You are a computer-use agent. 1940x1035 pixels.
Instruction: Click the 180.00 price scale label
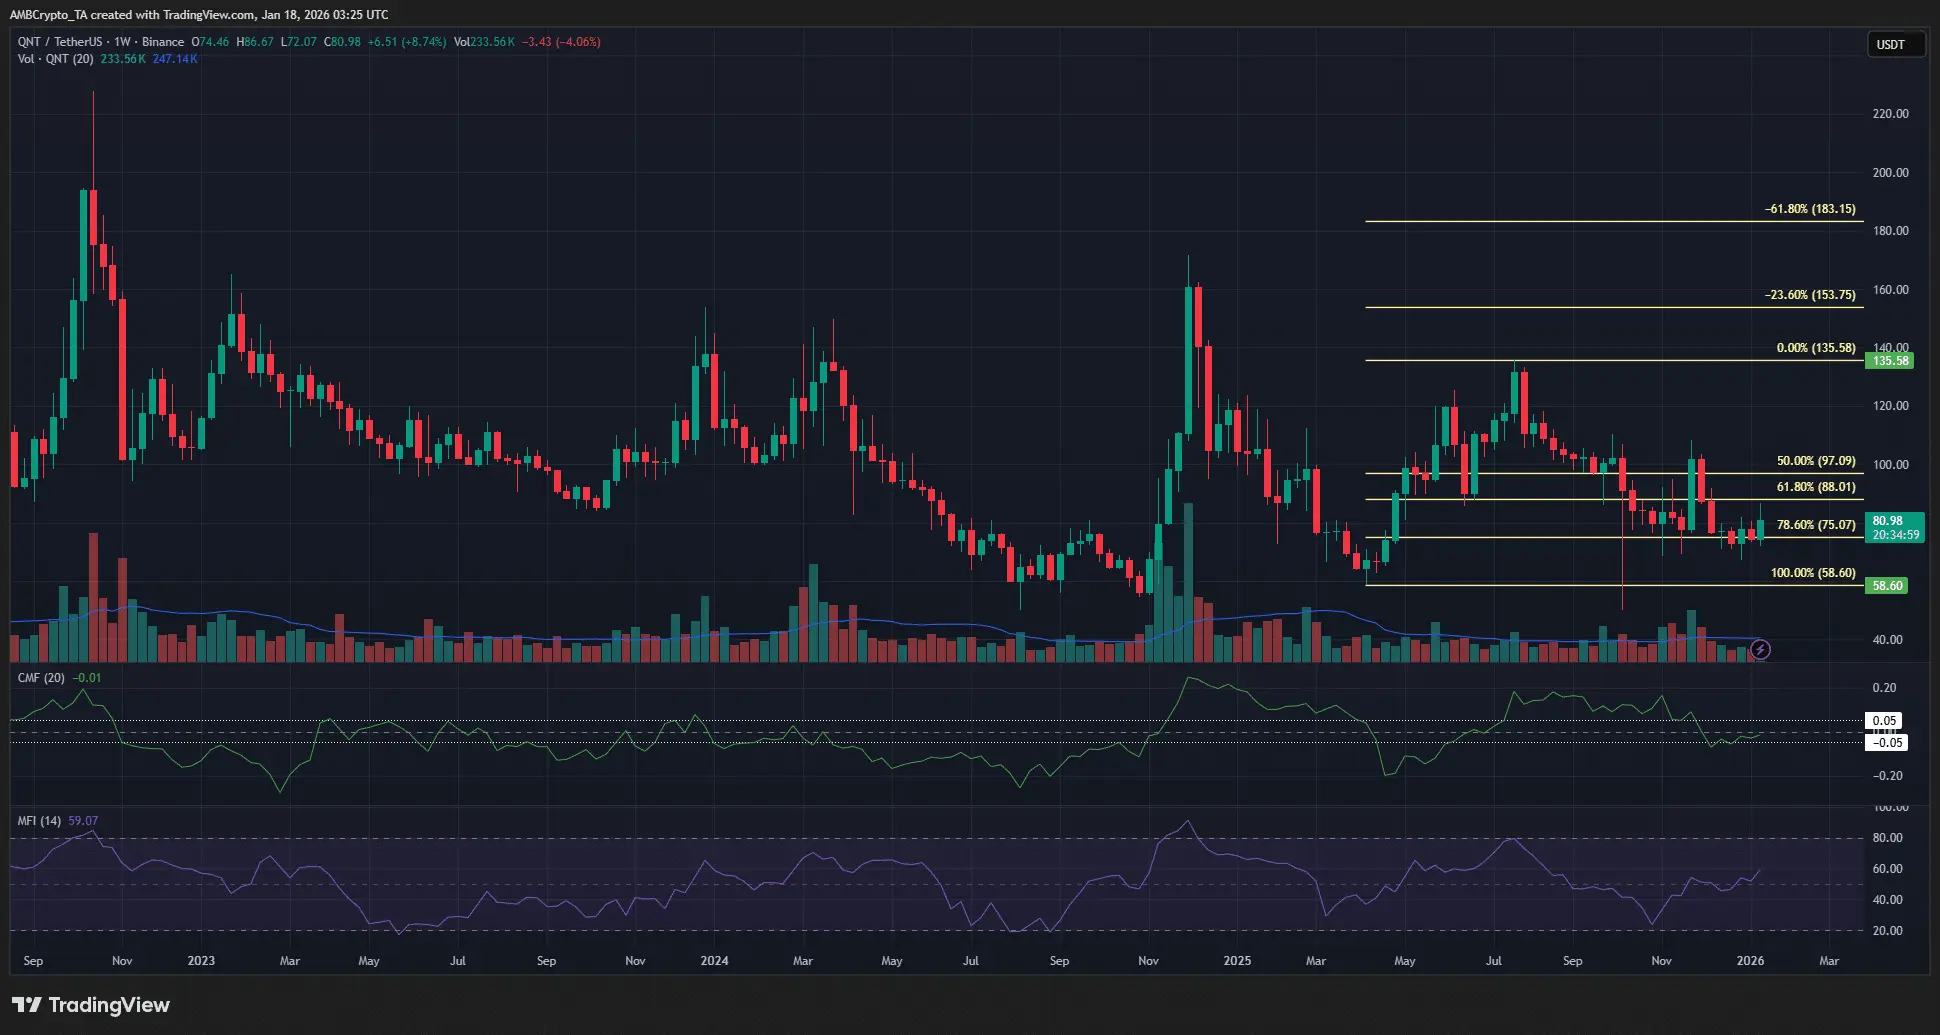(x=1890, y=231)
